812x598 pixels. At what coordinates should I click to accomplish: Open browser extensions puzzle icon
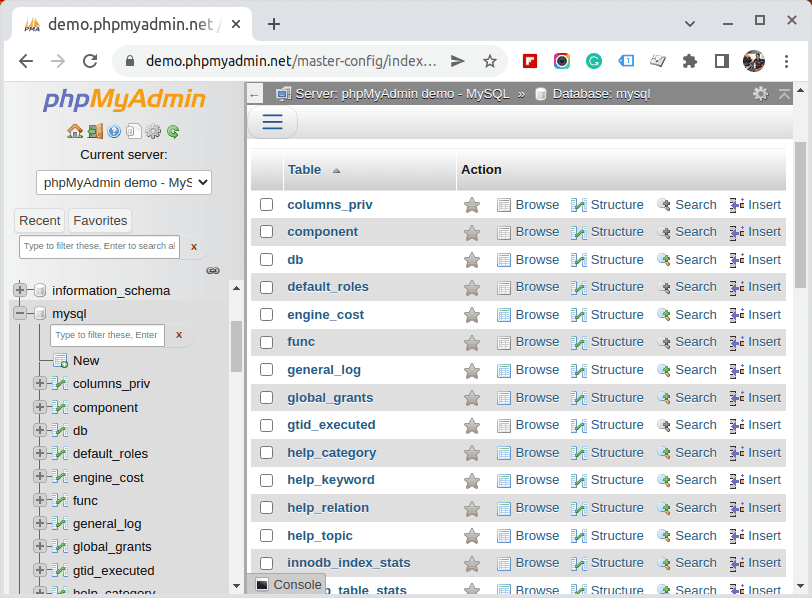tap(689, 61)
